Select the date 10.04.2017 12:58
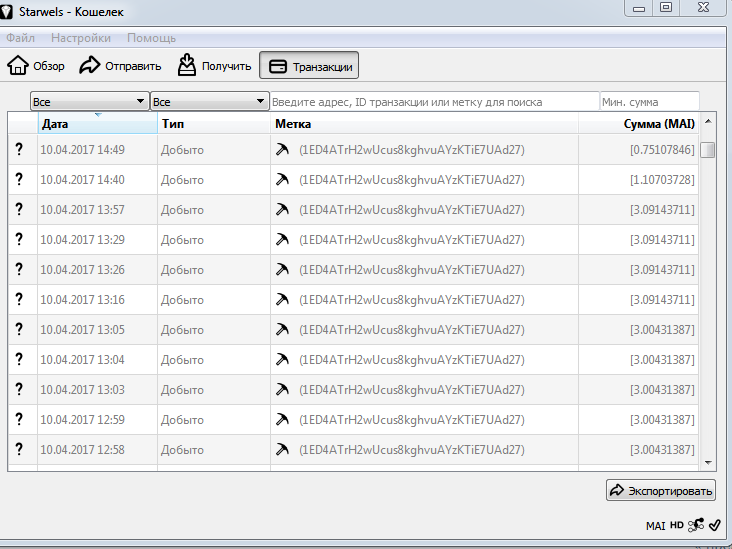This screenshot has width=732, height=549. click(x=82, y=450)
